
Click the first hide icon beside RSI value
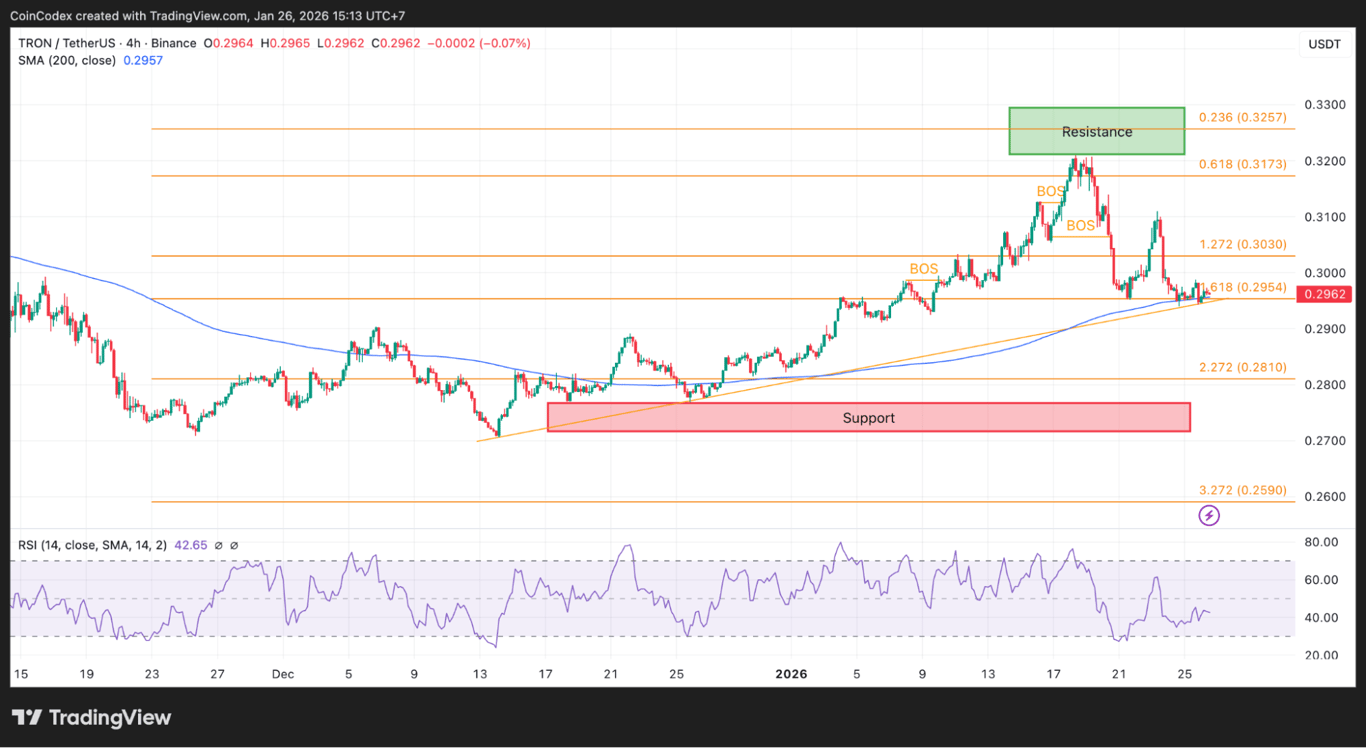point(218,545)
